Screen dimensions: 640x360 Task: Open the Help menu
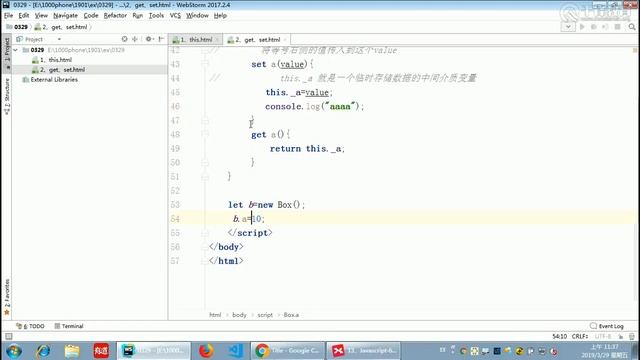220,16
